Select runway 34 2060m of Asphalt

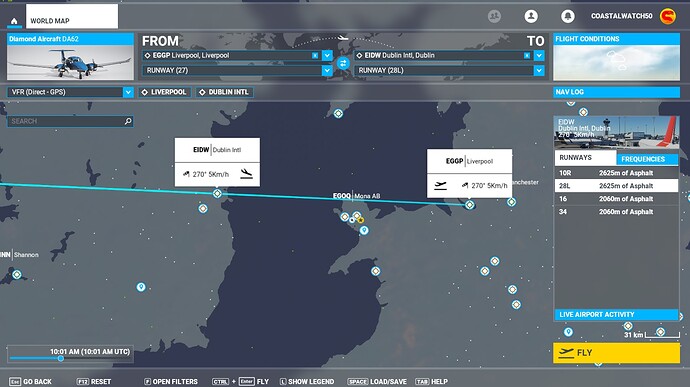pyautogui.click(x=616, y=212)
